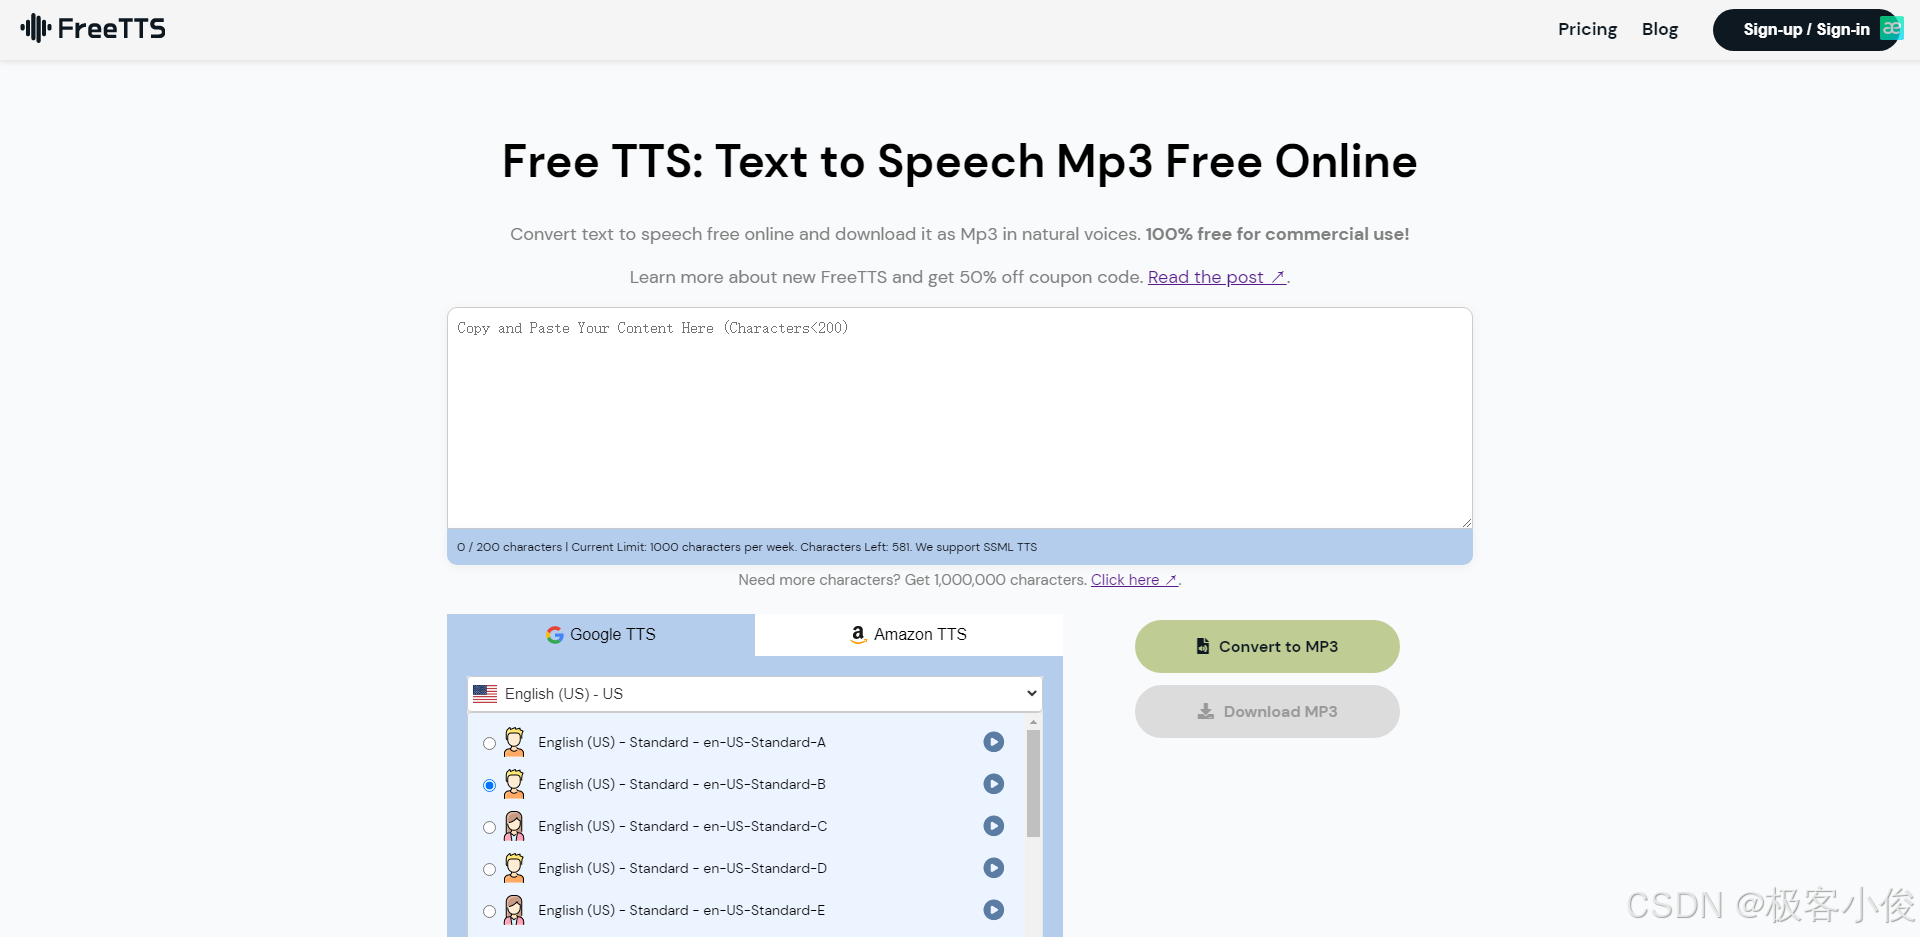Click the FreeTTS waveform logo icon
1920x937 pixels.
pyautogui.click(x=35, y=28)
